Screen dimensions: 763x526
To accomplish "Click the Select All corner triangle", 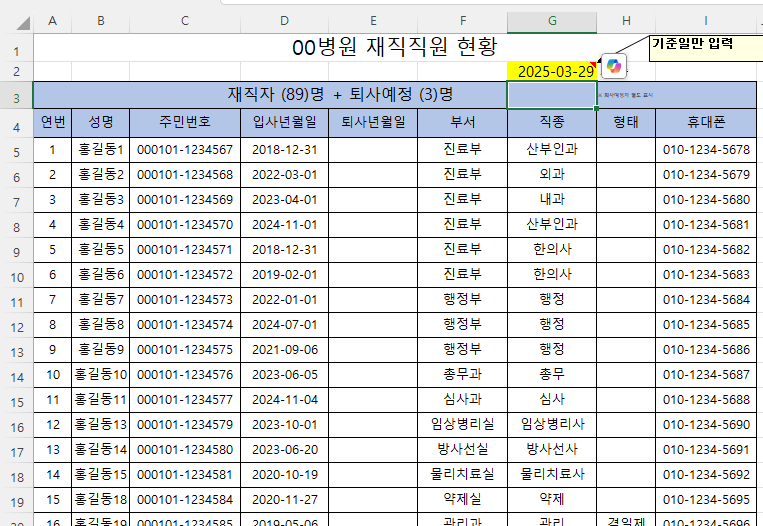I will pyautogui.click(x=22, y=22).
